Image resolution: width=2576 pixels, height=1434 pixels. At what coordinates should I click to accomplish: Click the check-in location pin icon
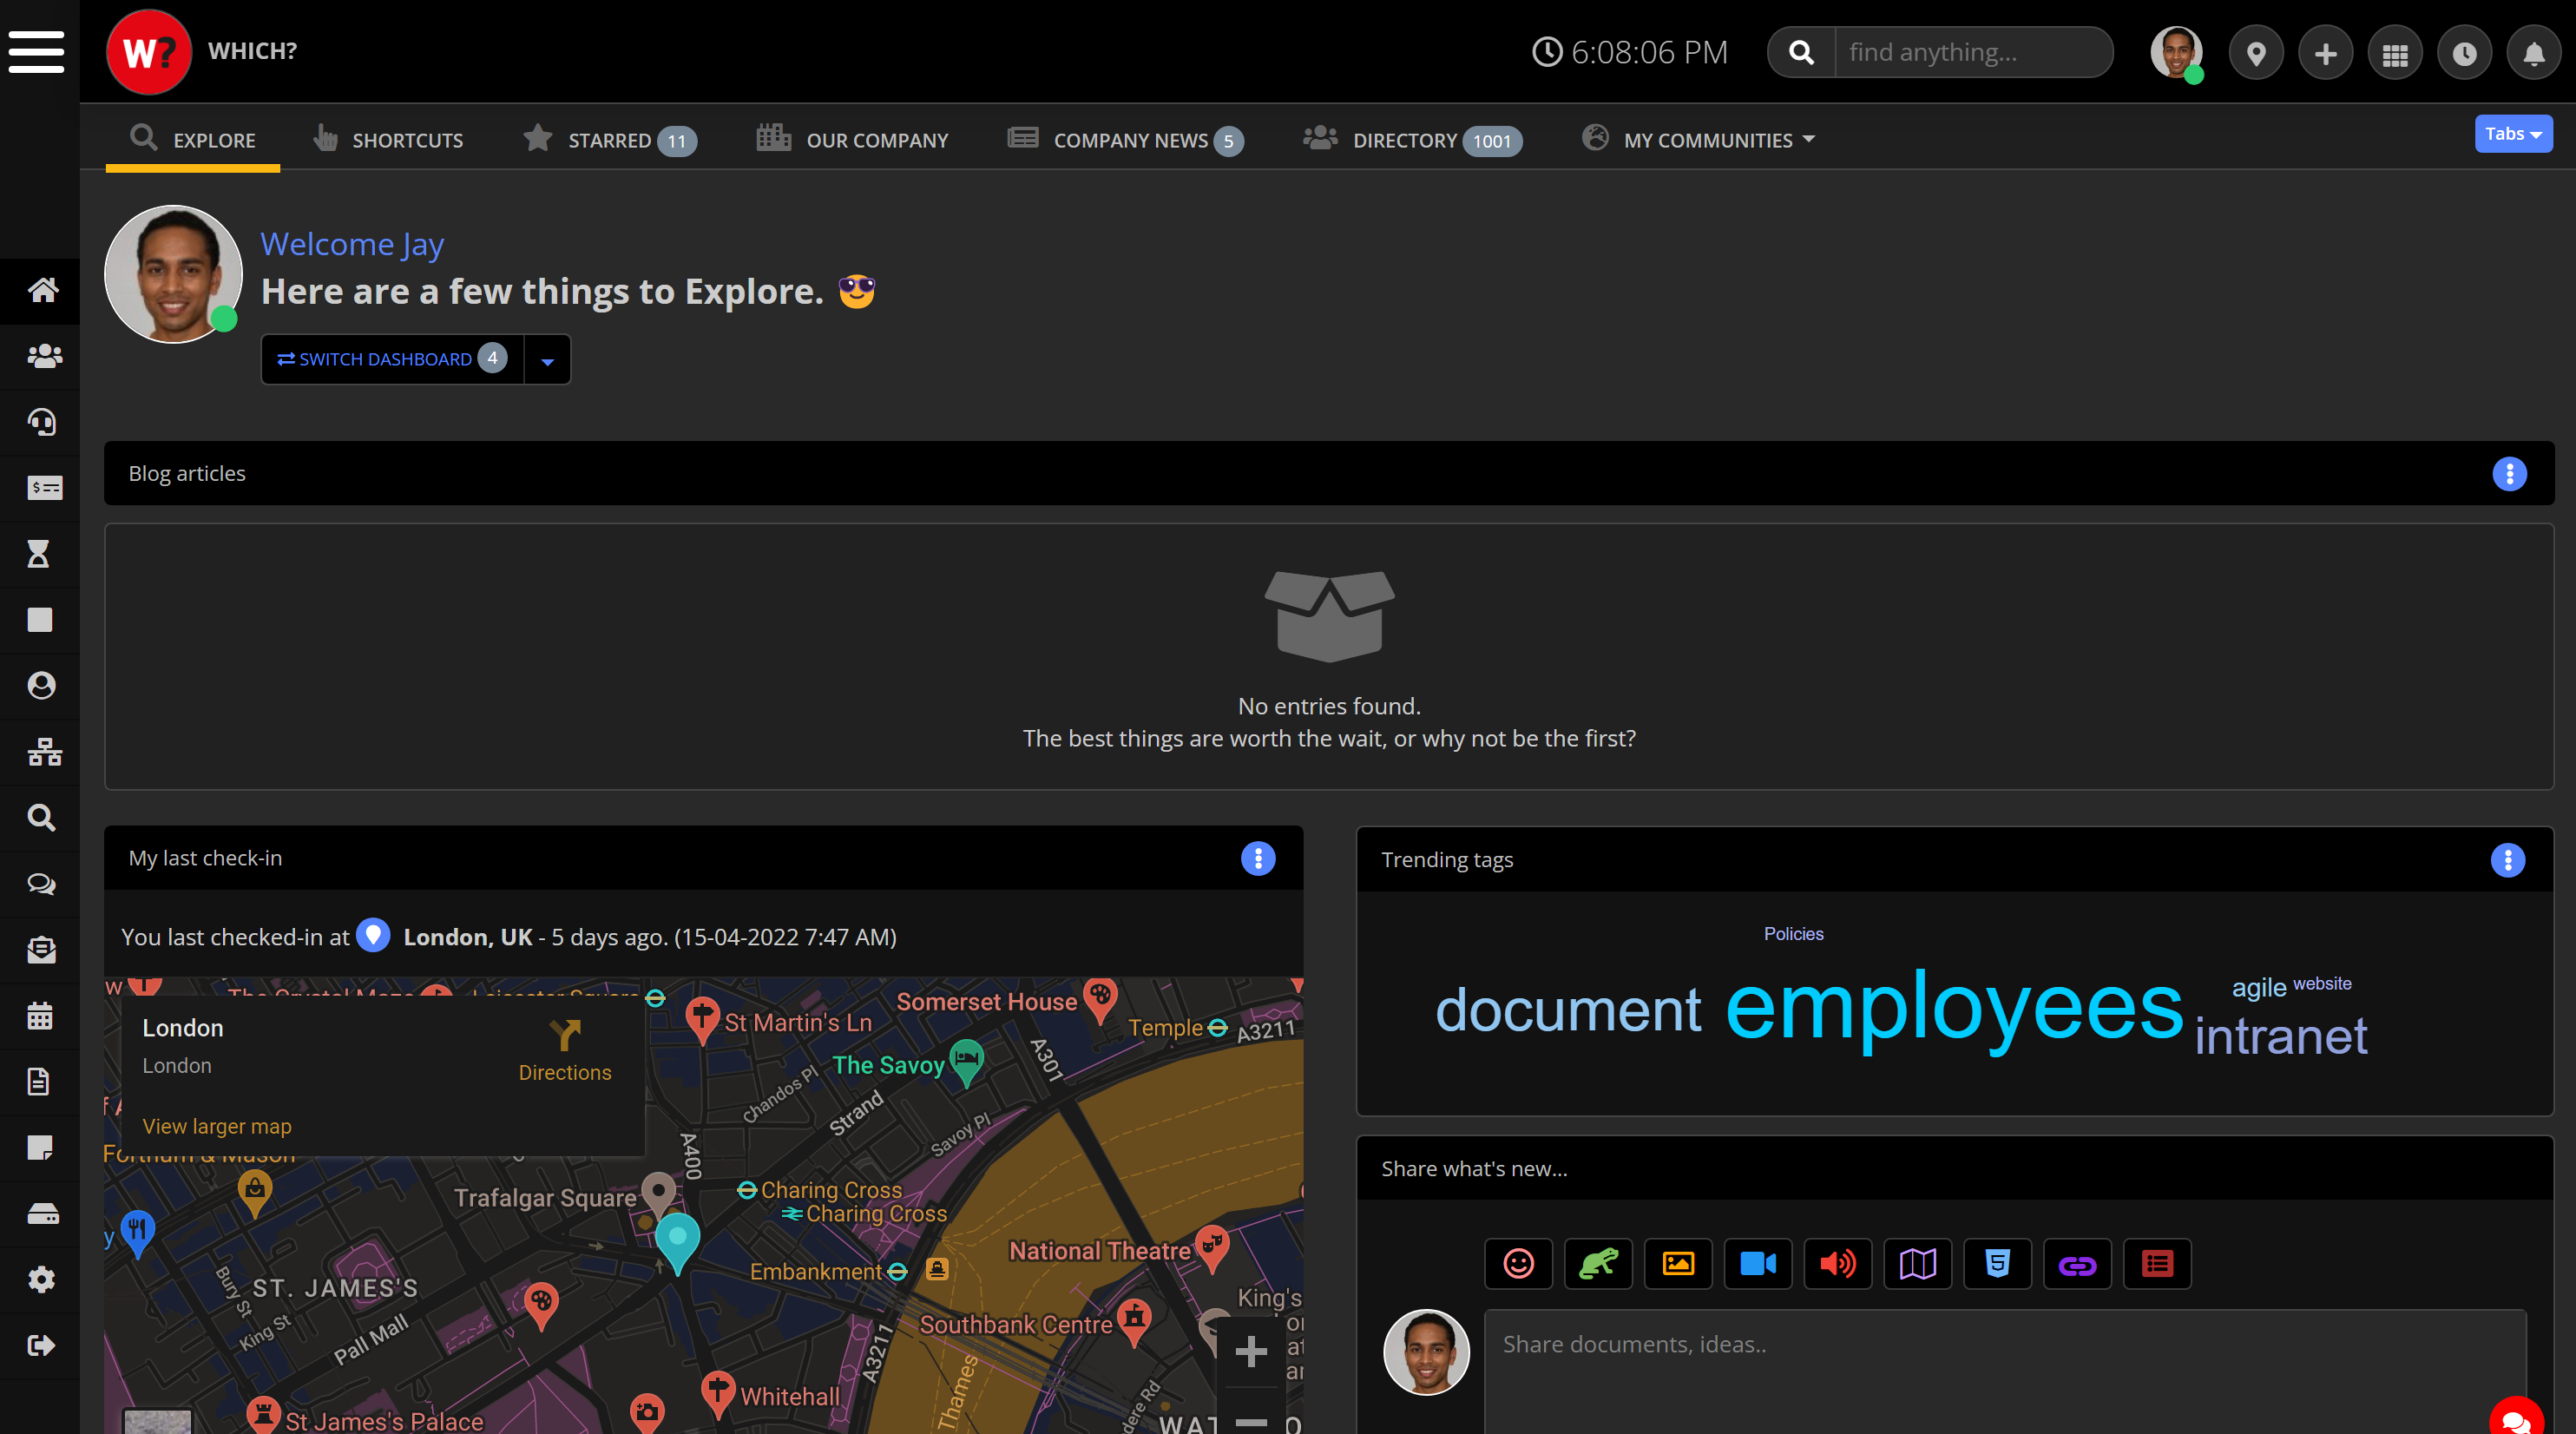[2256, 54]
